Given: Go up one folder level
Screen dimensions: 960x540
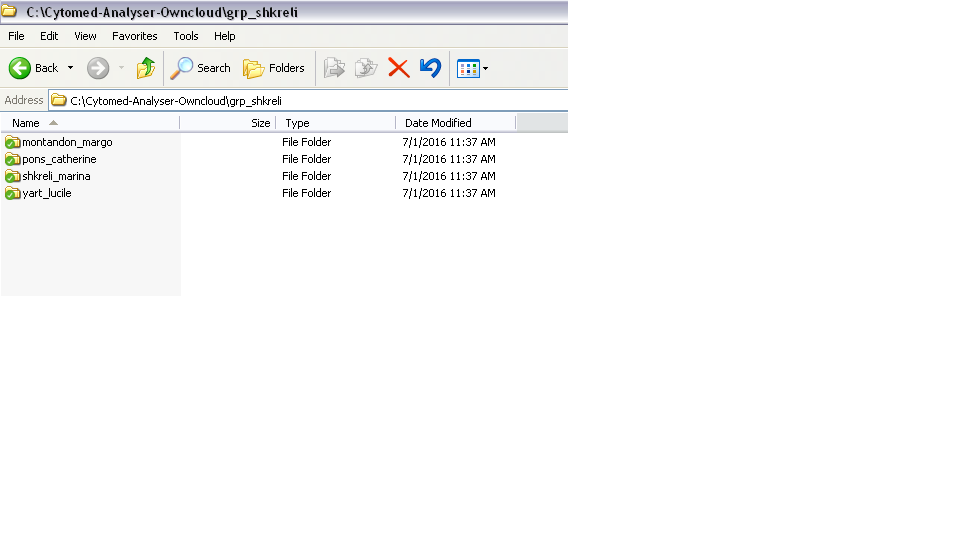Looking at the screenshot, I should click(146, 68).
